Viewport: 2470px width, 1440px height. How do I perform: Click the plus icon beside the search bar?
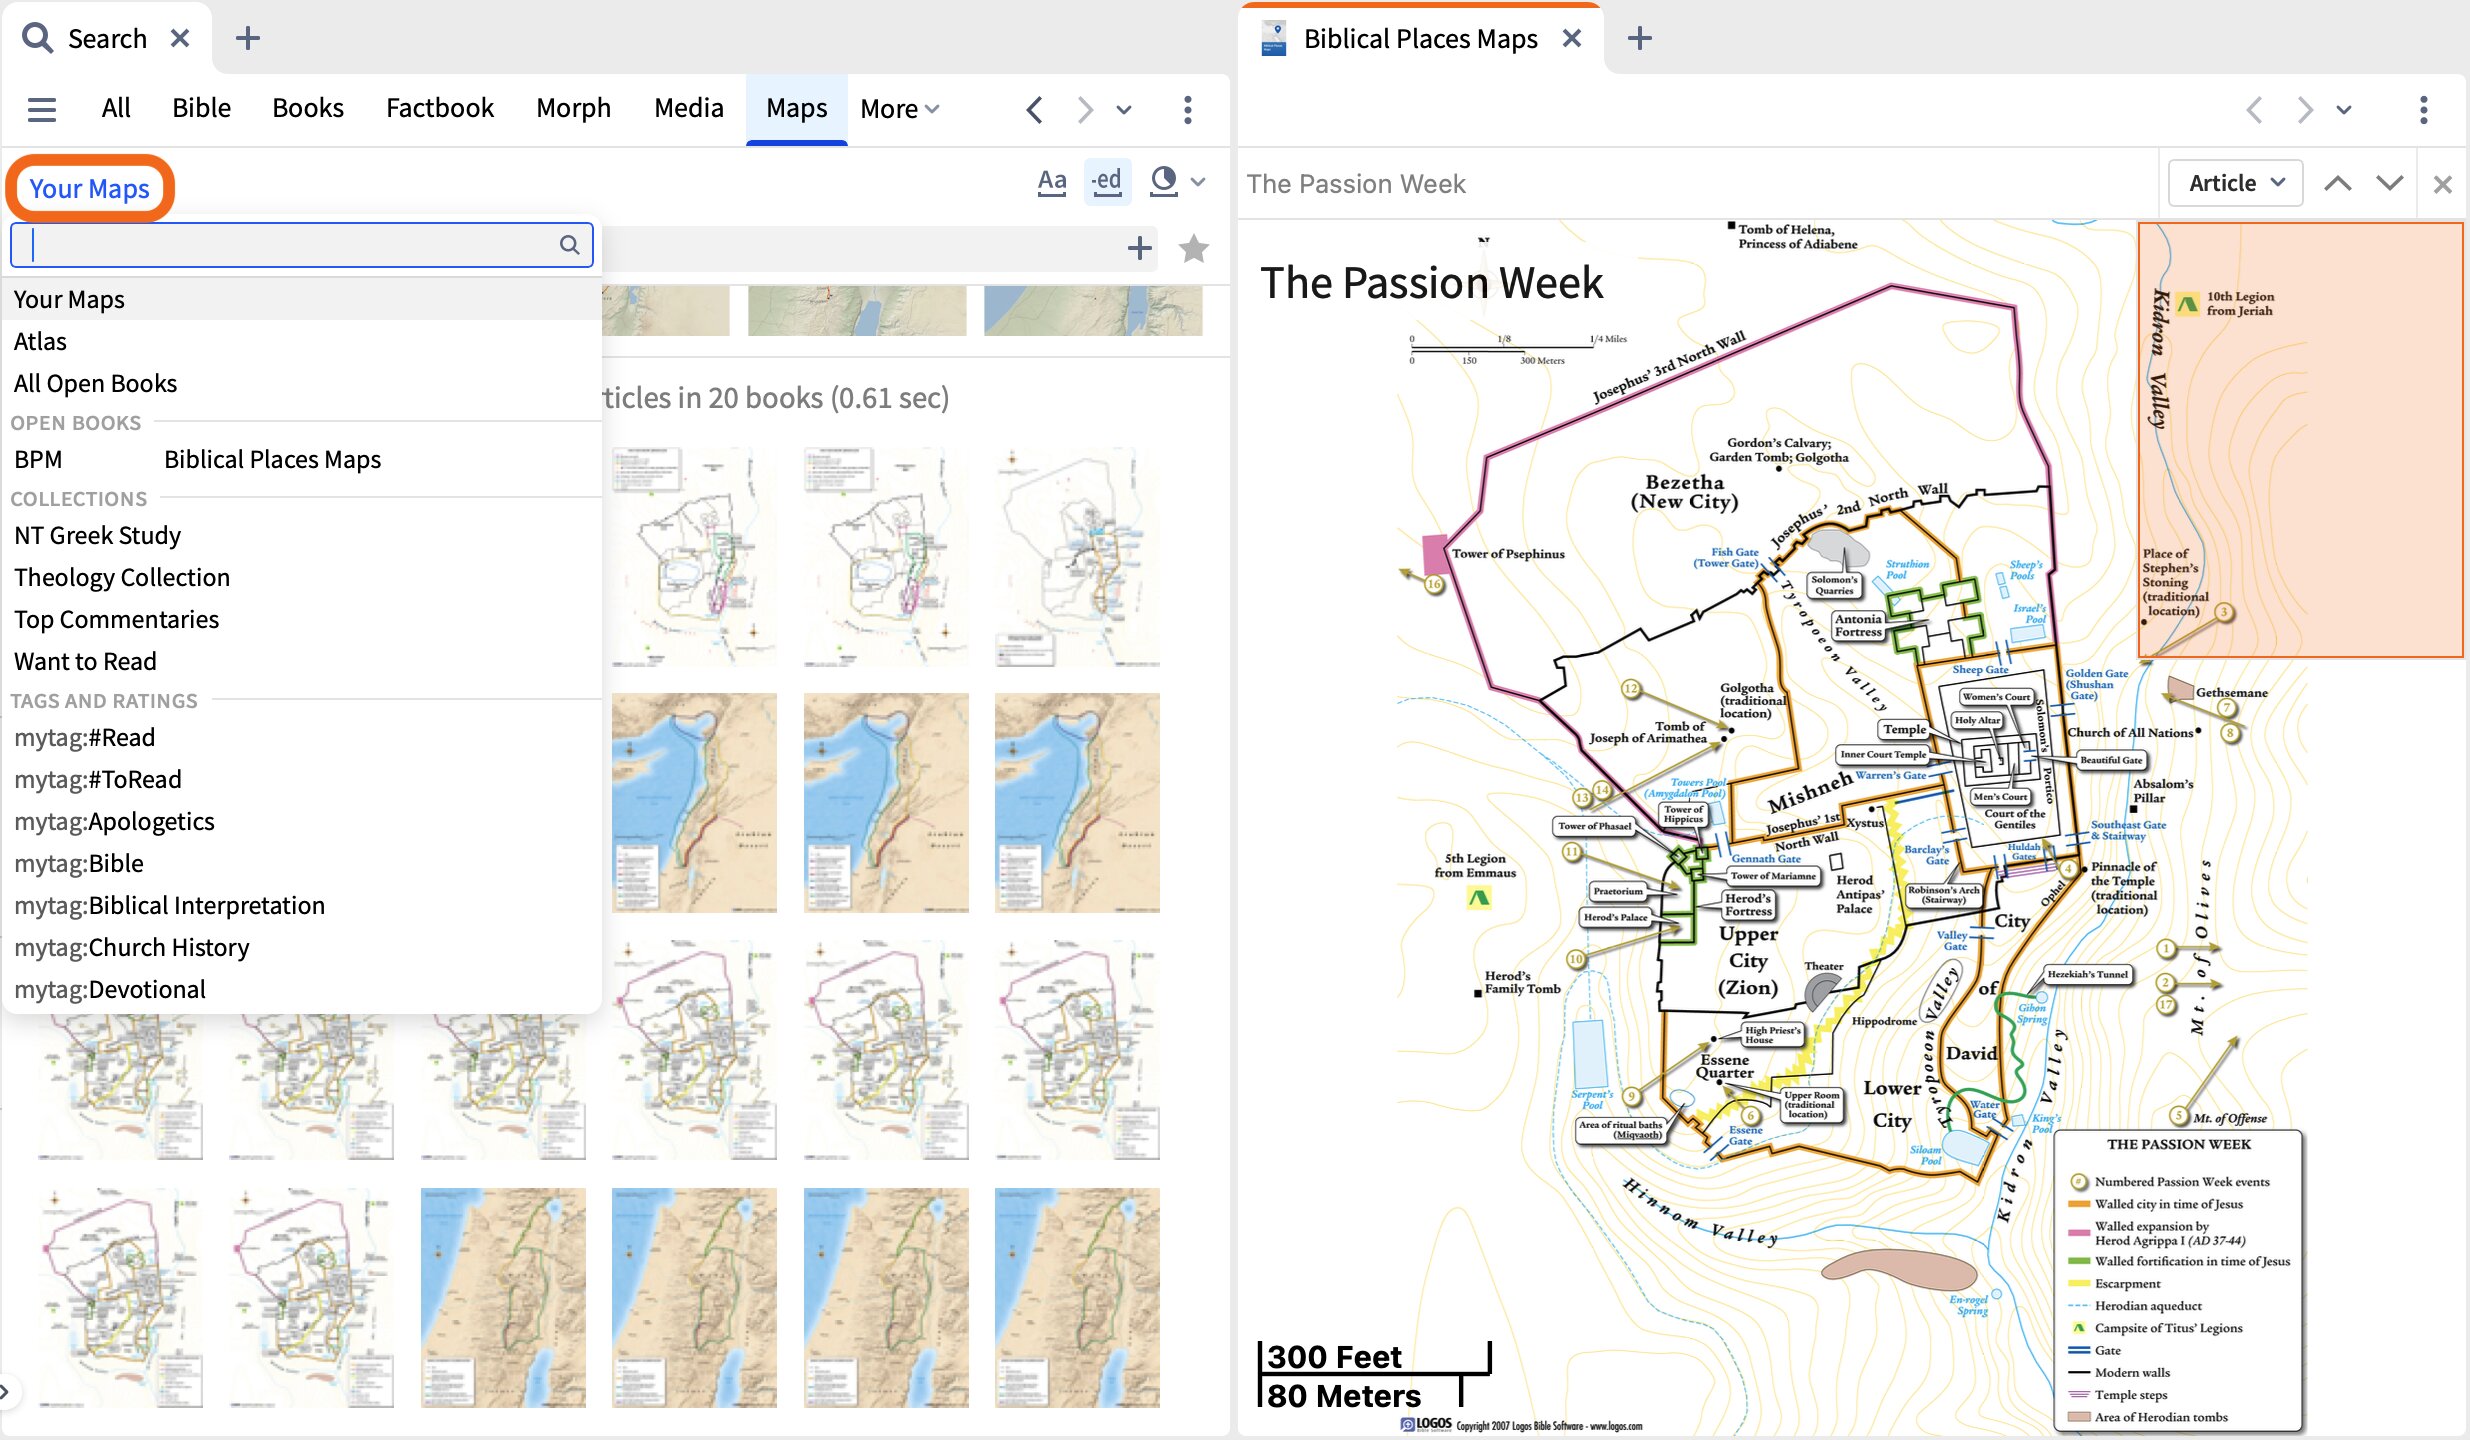click(x=1139, y=248)
